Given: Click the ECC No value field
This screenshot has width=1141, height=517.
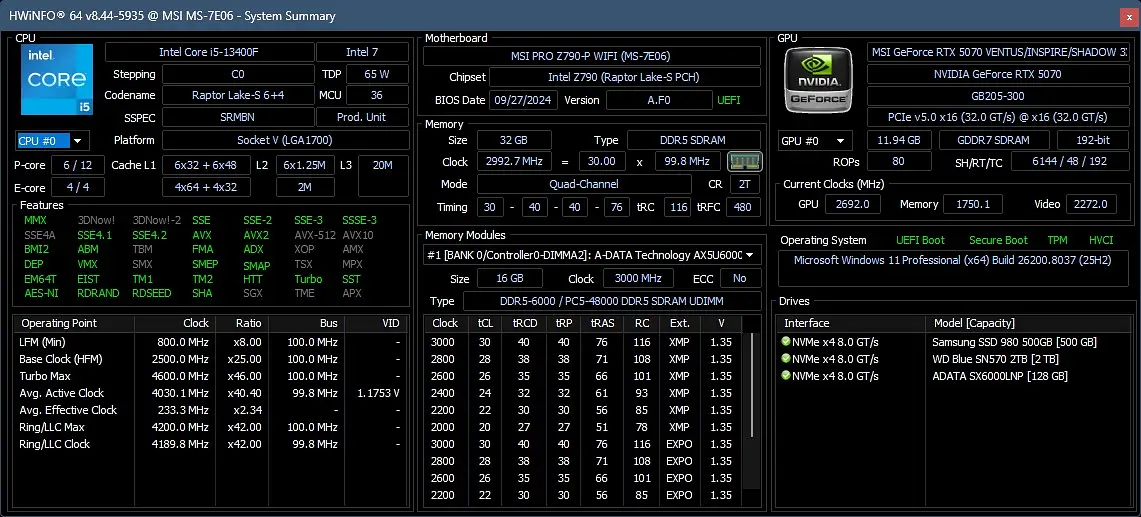Looking at the screenshot, I should [740, 279].
